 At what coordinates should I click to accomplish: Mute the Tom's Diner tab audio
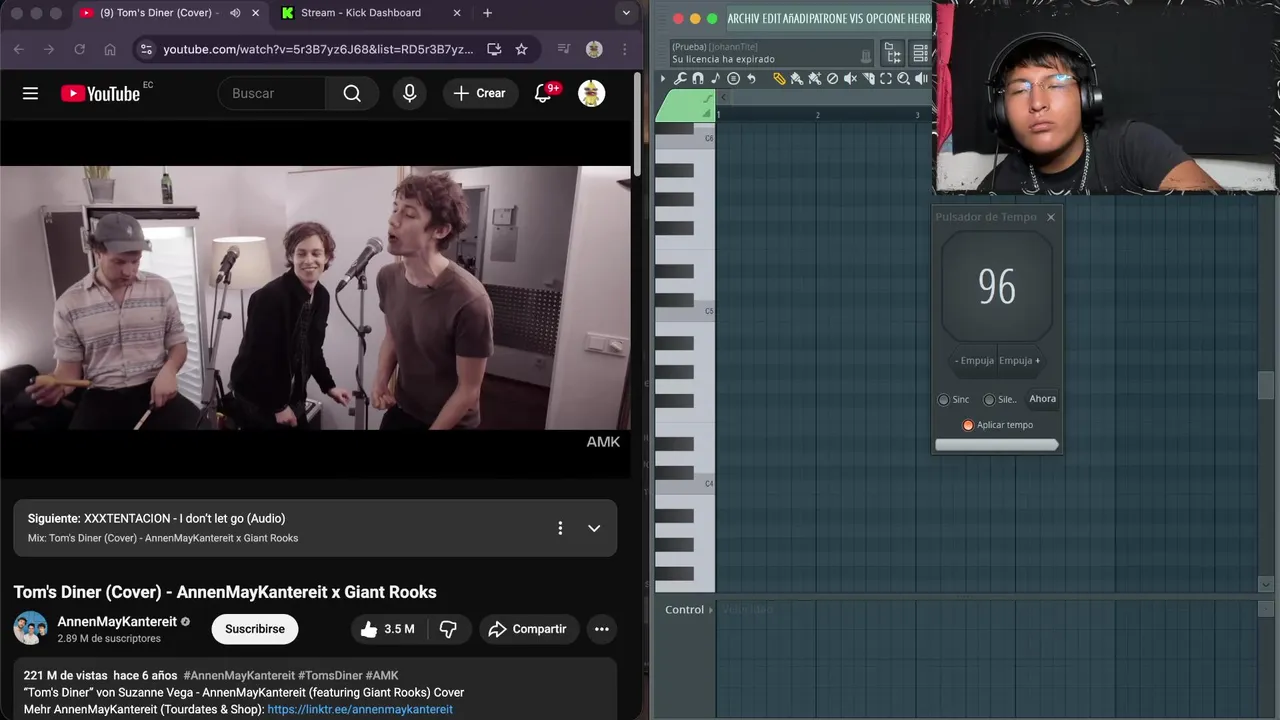coord(235,13)
